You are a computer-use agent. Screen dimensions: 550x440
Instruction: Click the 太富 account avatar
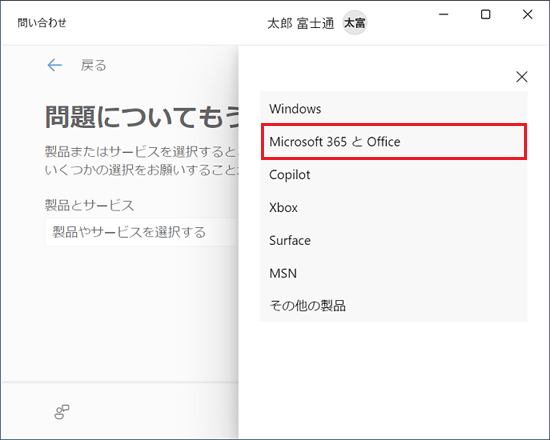[x=355, y=23]
